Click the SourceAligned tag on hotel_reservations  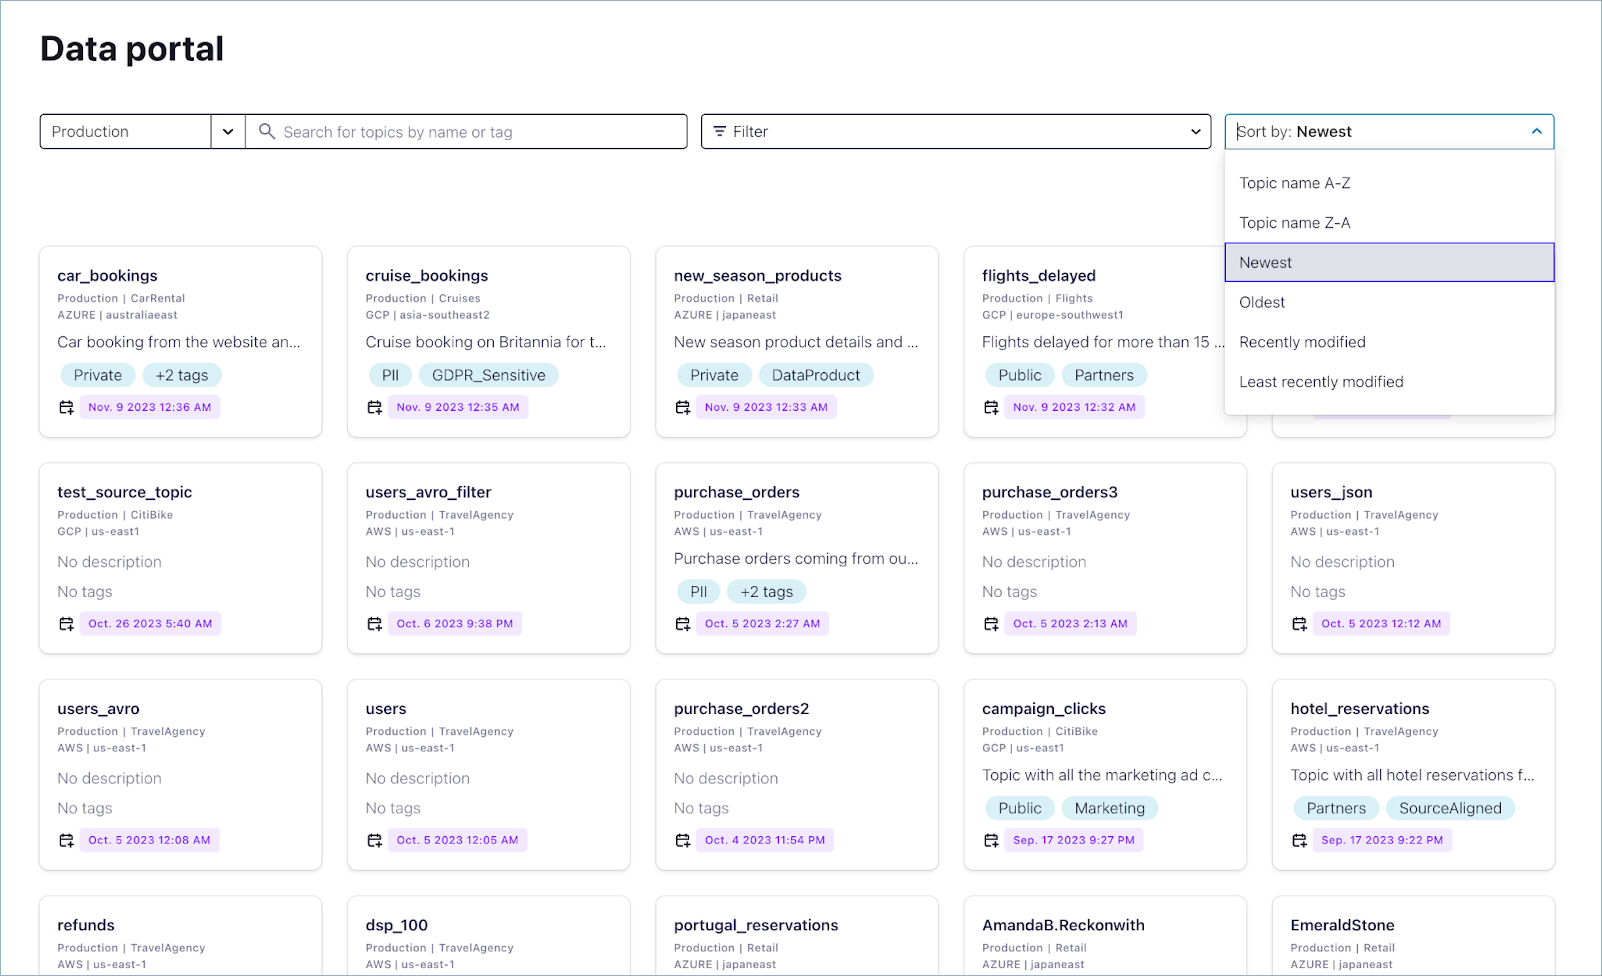pos(1450,808)
